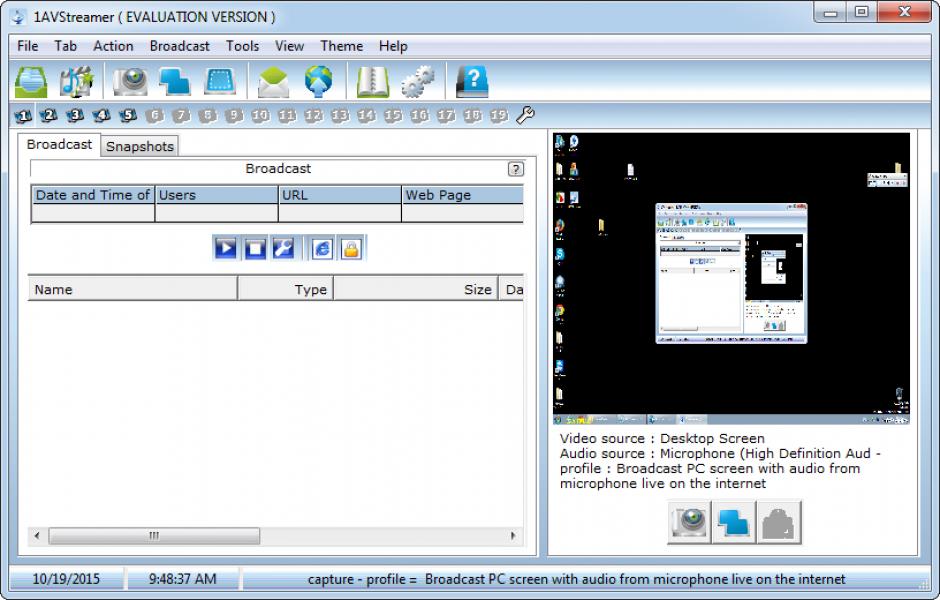
Task: Open the Help menu
Action: [393, 46]
